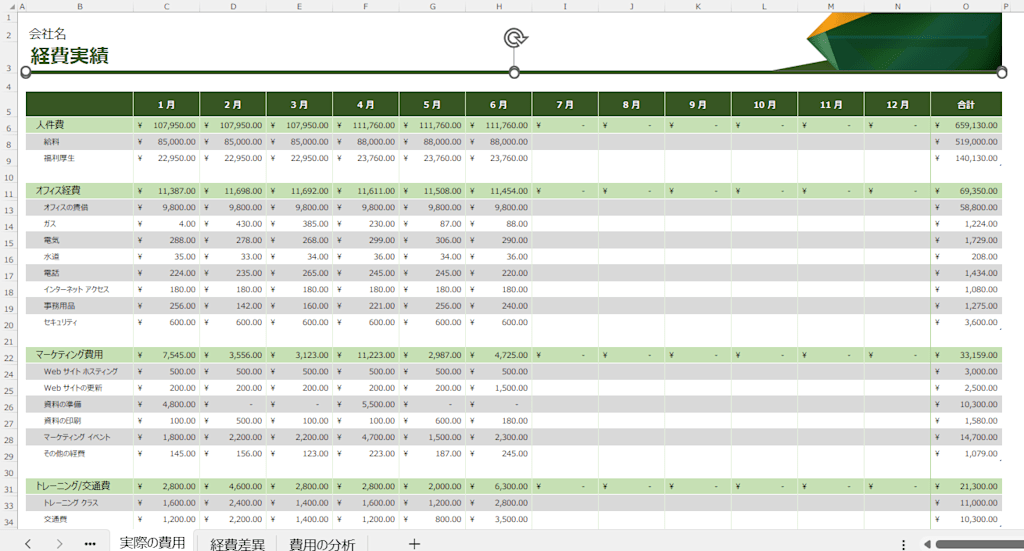1024x551 pixels.
Task: Select the middle resize handle of the line
Action: (515, 72)
